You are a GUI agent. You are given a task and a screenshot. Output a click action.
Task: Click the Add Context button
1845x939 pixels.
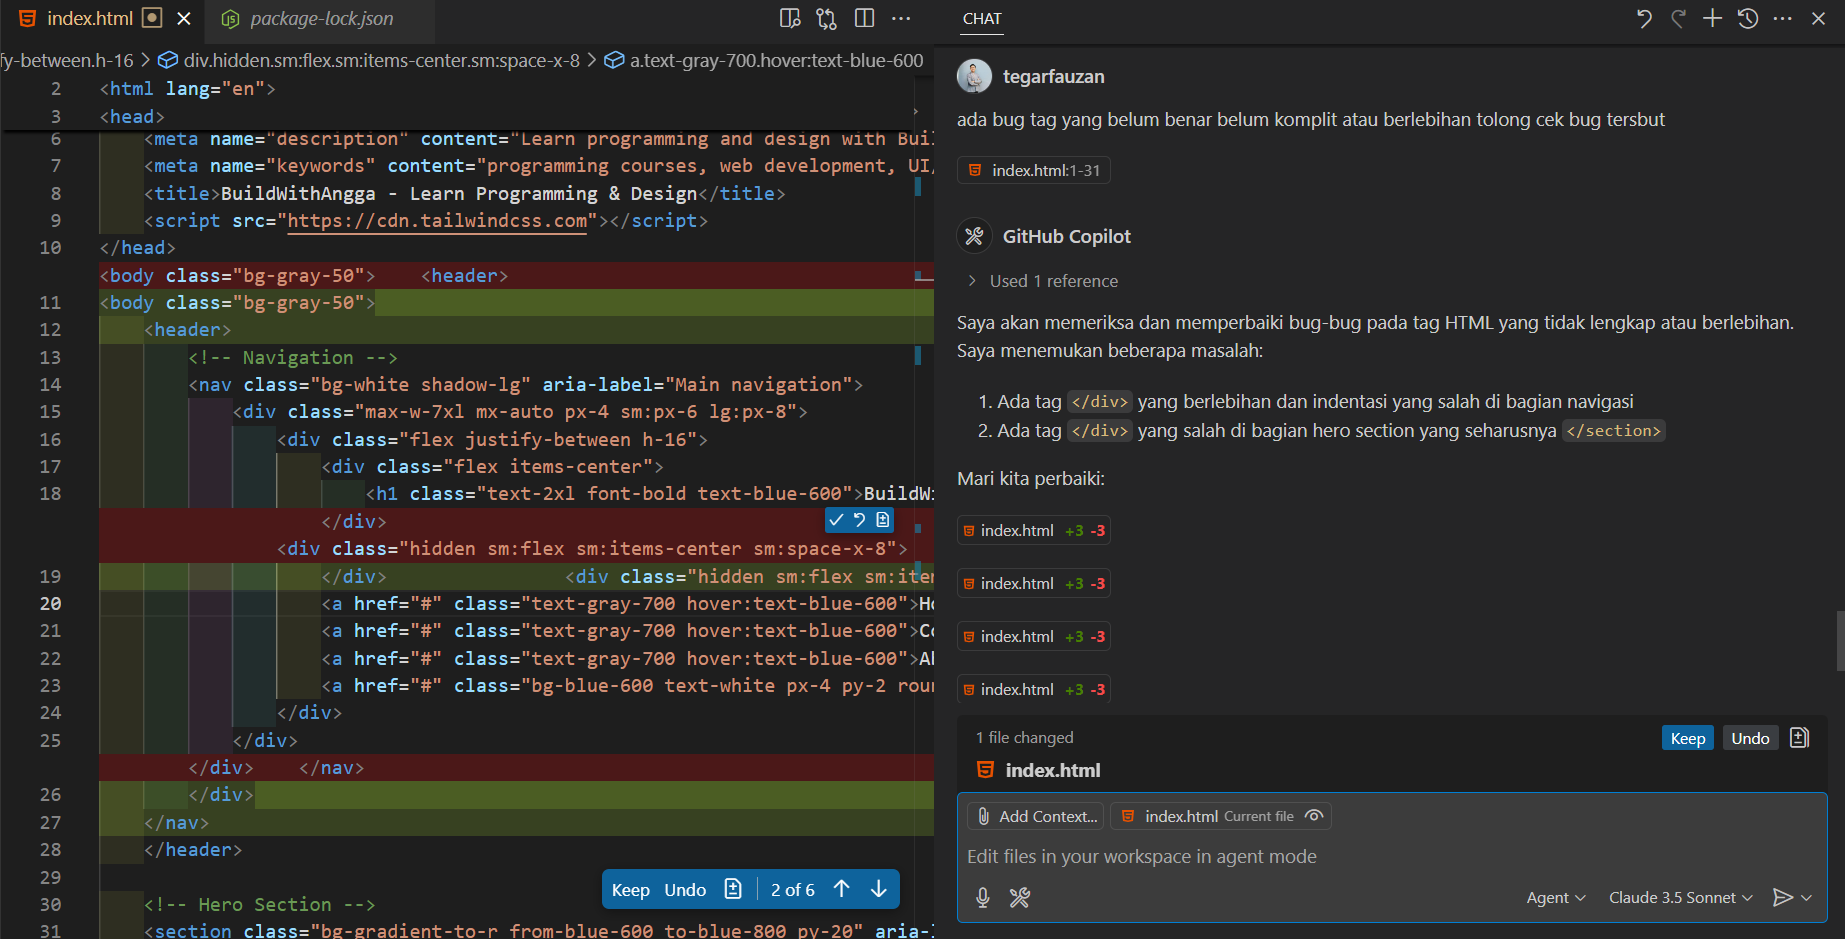tap(1036, 816)
